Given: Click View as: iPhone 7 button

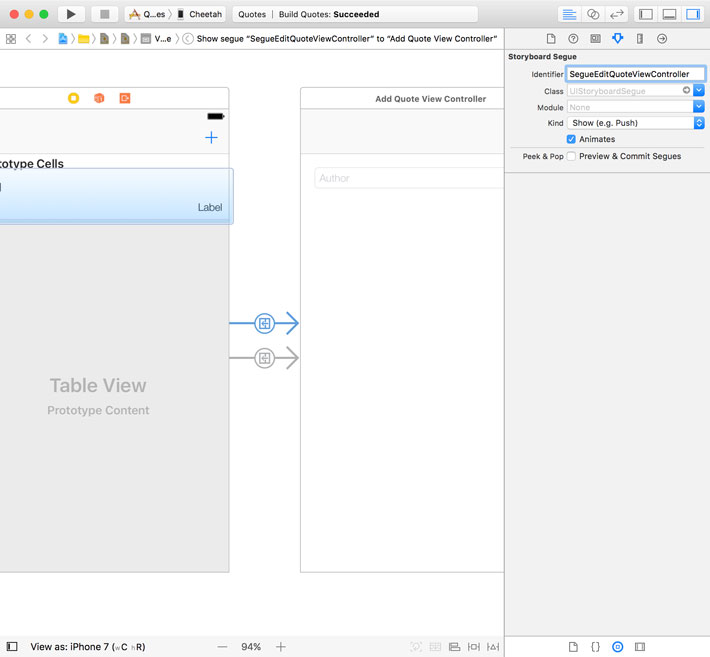Looking at the screenshot, I should [x=87, y=647].
